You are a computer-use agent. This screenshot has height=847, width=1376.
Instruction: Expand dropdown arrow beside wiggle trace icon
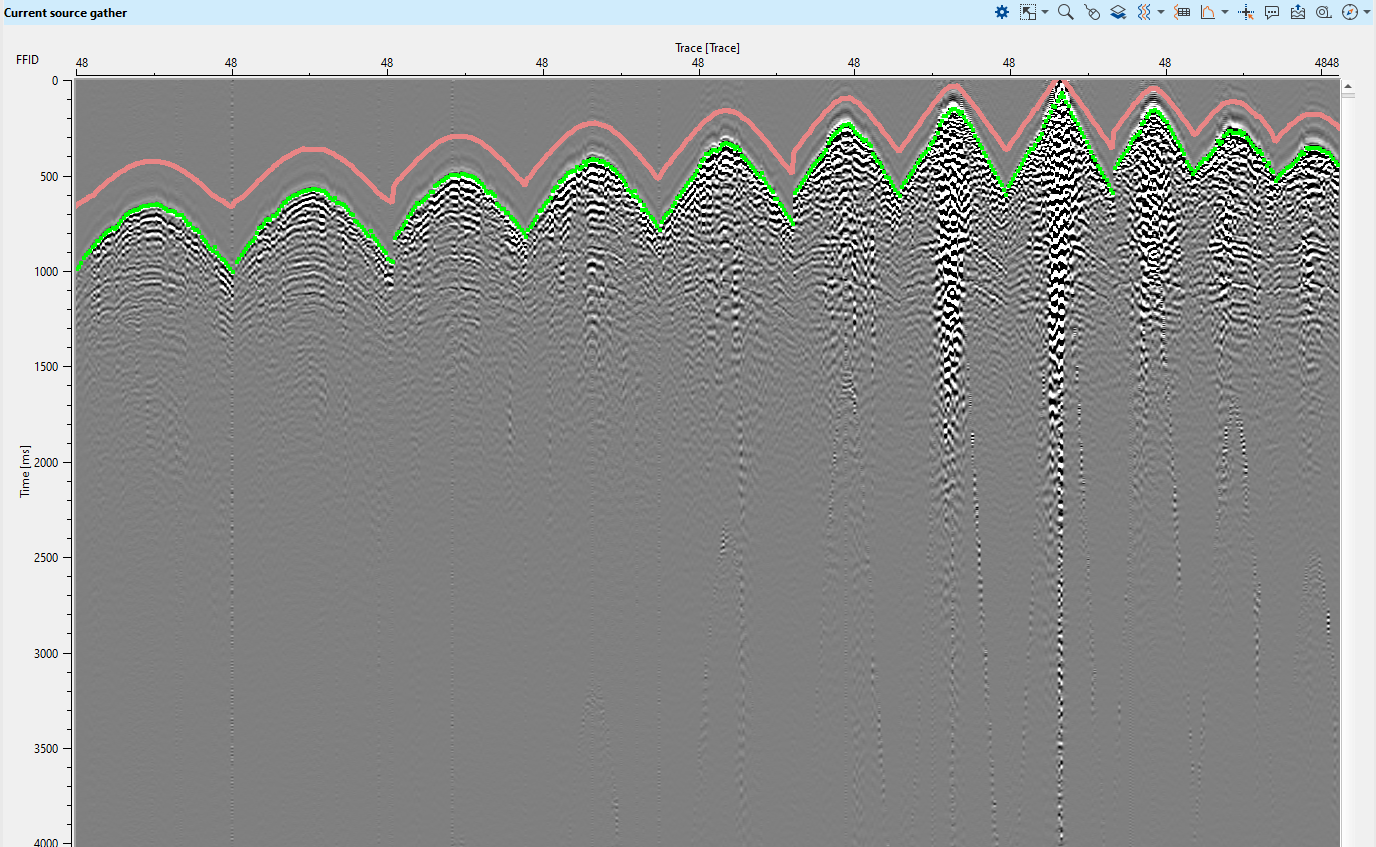pos(1161,13)
